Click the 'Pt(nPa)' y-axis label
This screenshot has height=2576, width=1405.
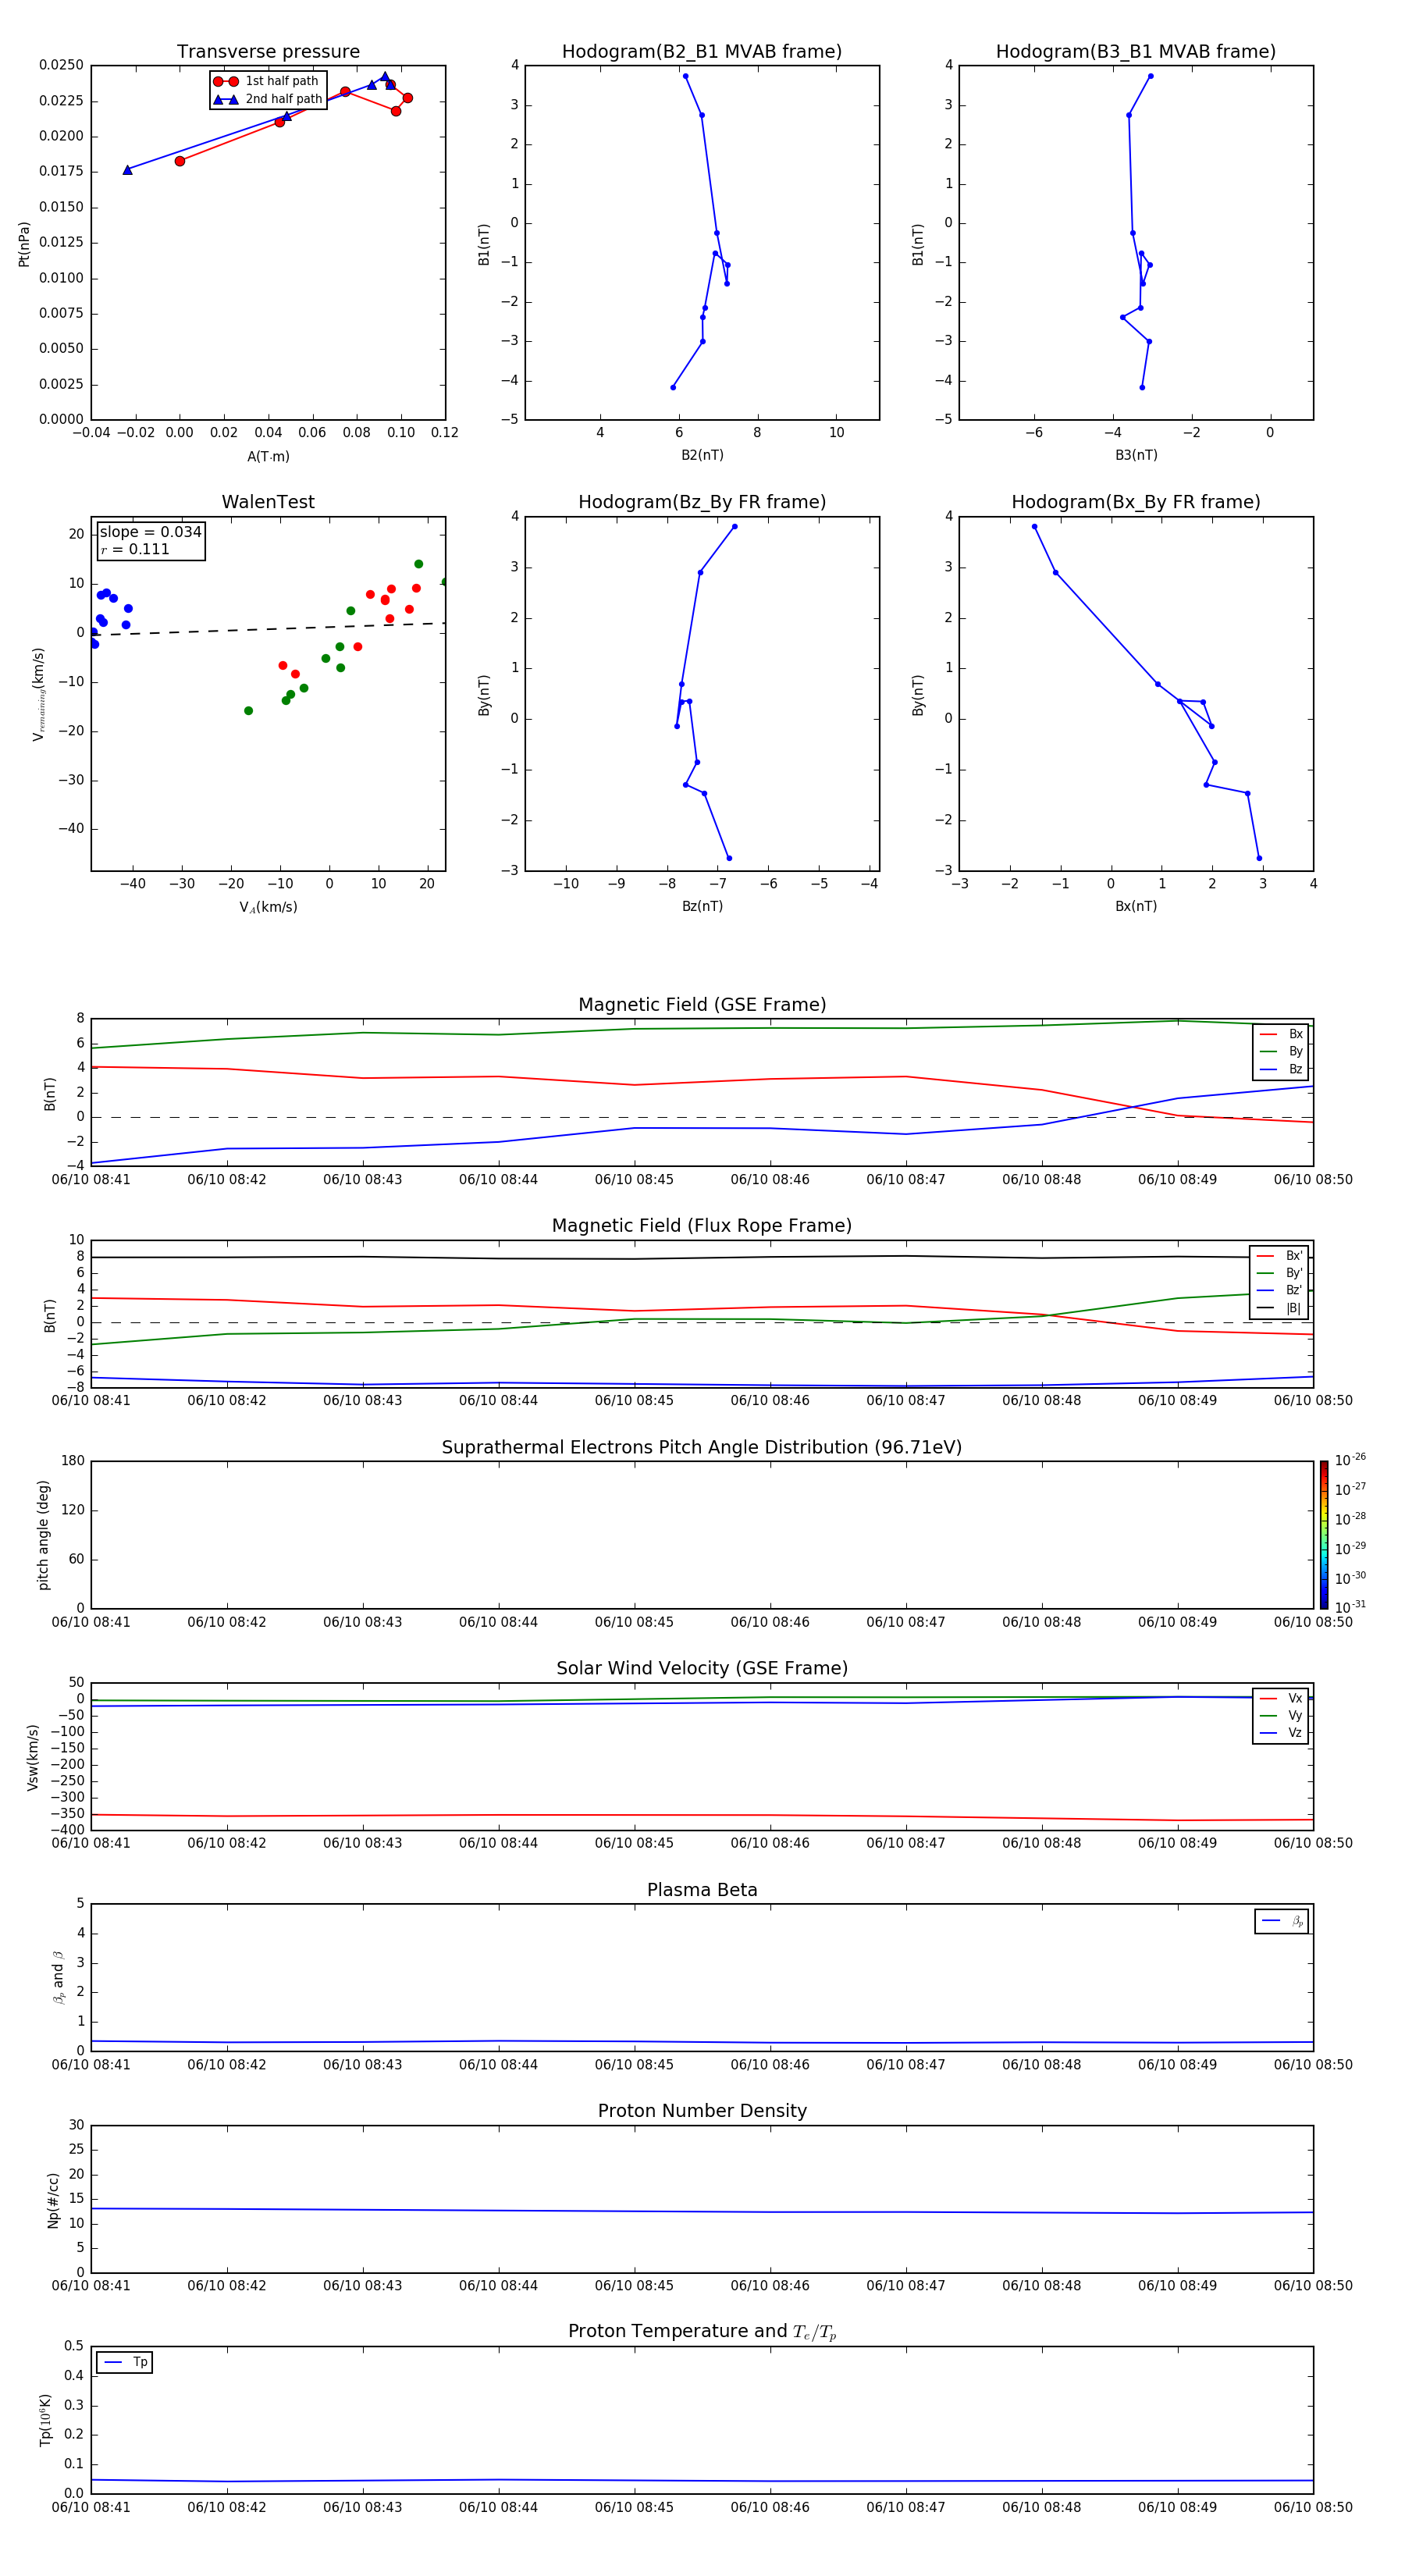point(24,243)
